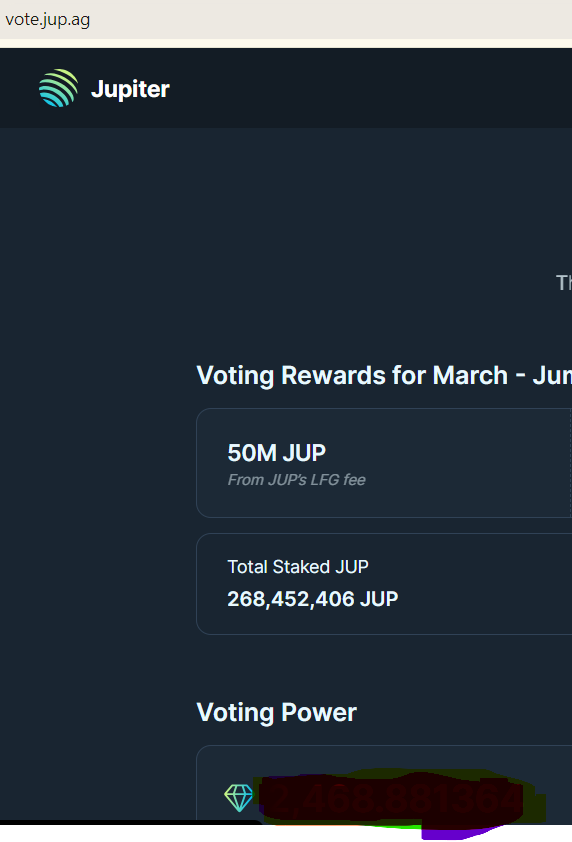
Task: Click the dark header bar right of Jupiter
Action: tap(371, 88)
